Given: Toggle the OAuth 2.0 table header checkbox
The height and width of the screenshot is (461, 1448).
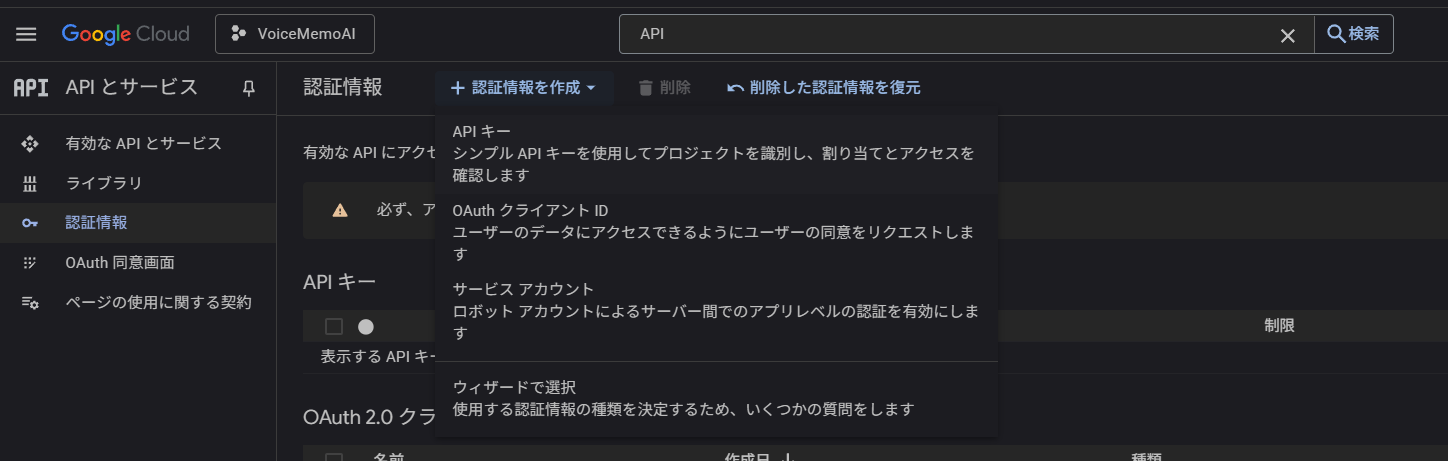Looking at the screenshot, I should pos(334,458).
